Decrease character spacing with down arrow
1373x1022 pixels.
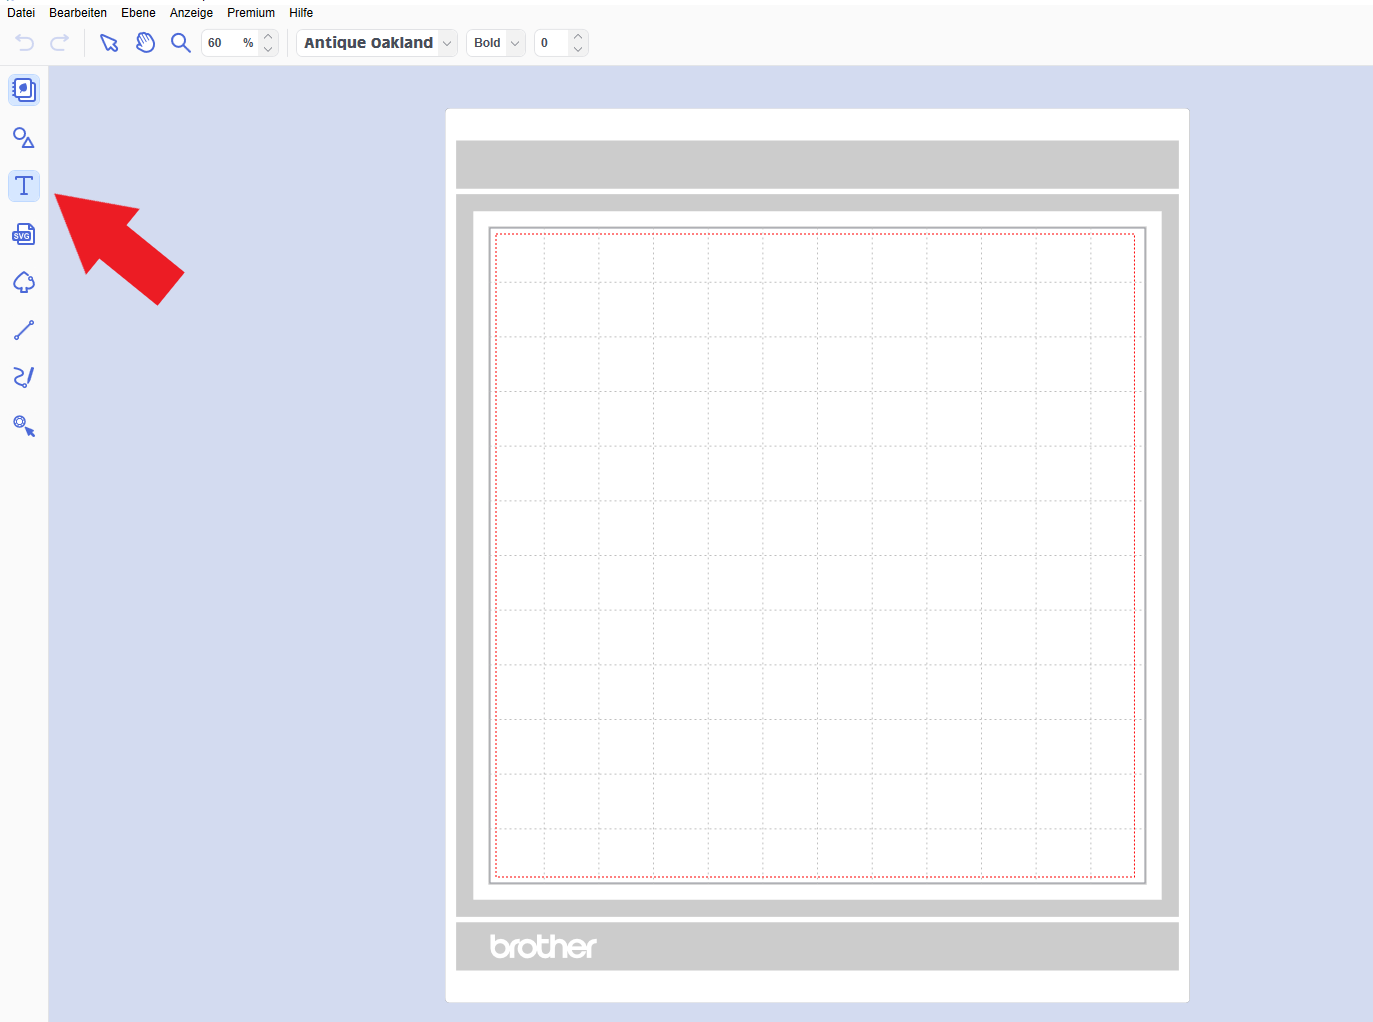click(x=578, y=49)
